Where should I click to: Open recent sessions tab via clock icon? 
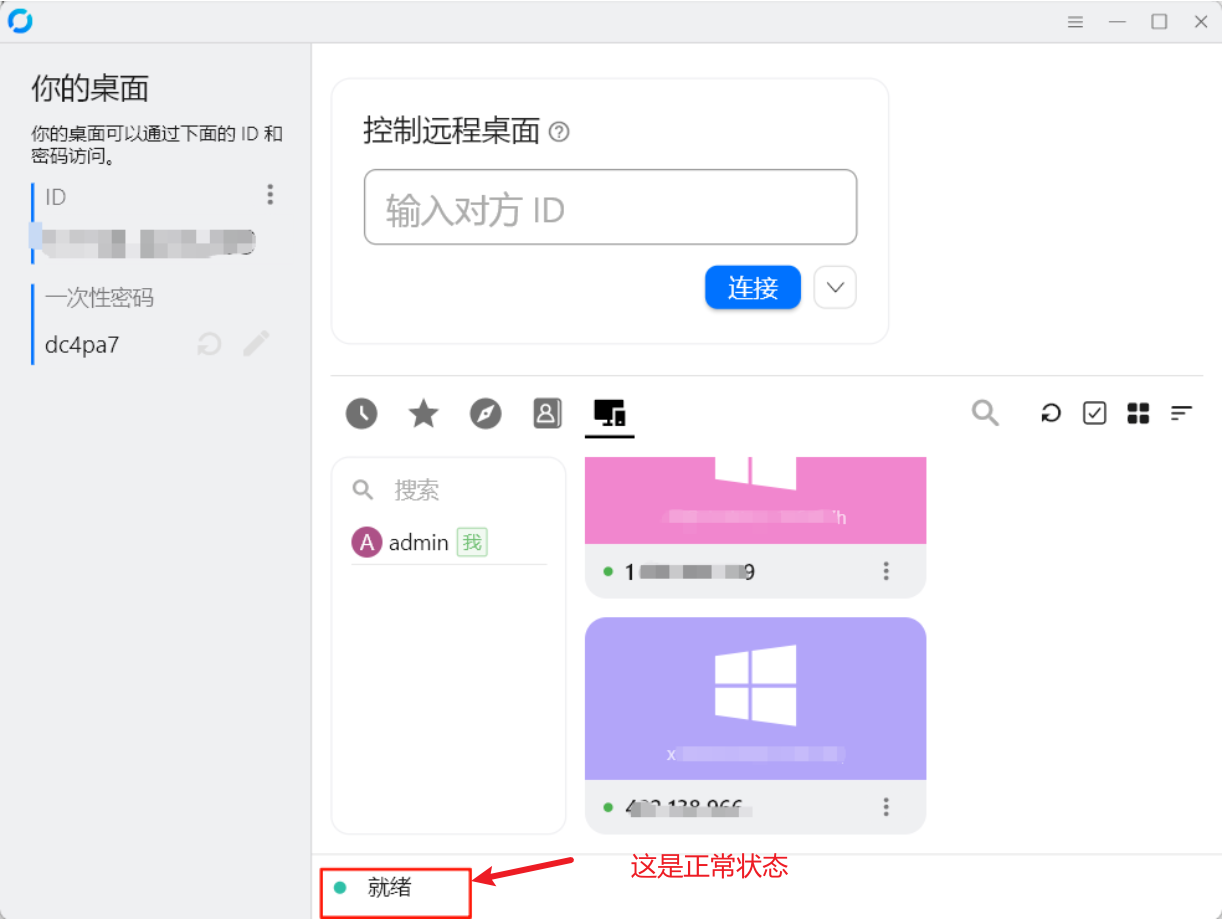[361, 413]
